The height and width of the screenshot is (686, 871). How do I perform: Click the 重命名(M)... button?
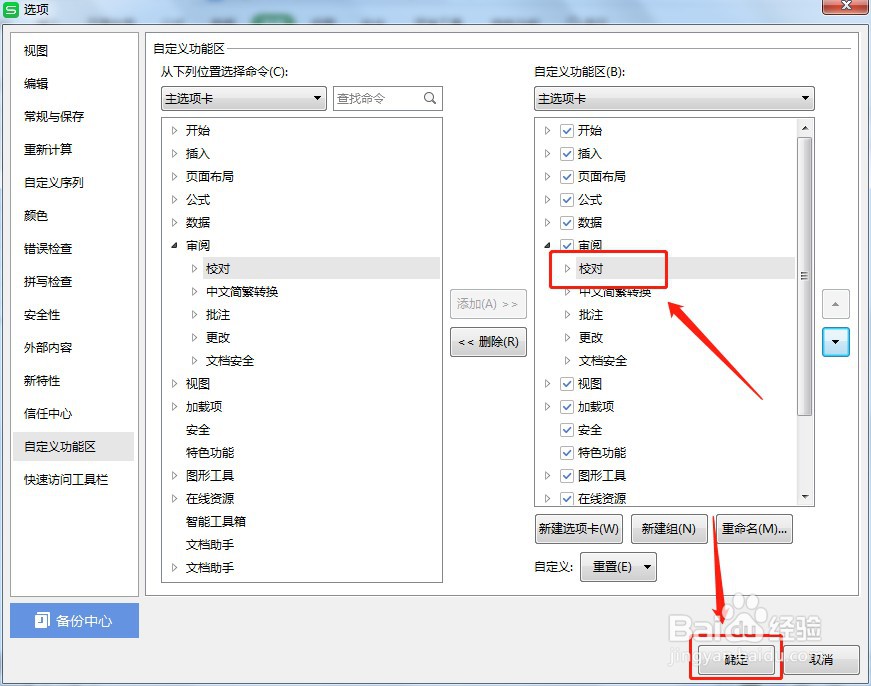(754, 529)
